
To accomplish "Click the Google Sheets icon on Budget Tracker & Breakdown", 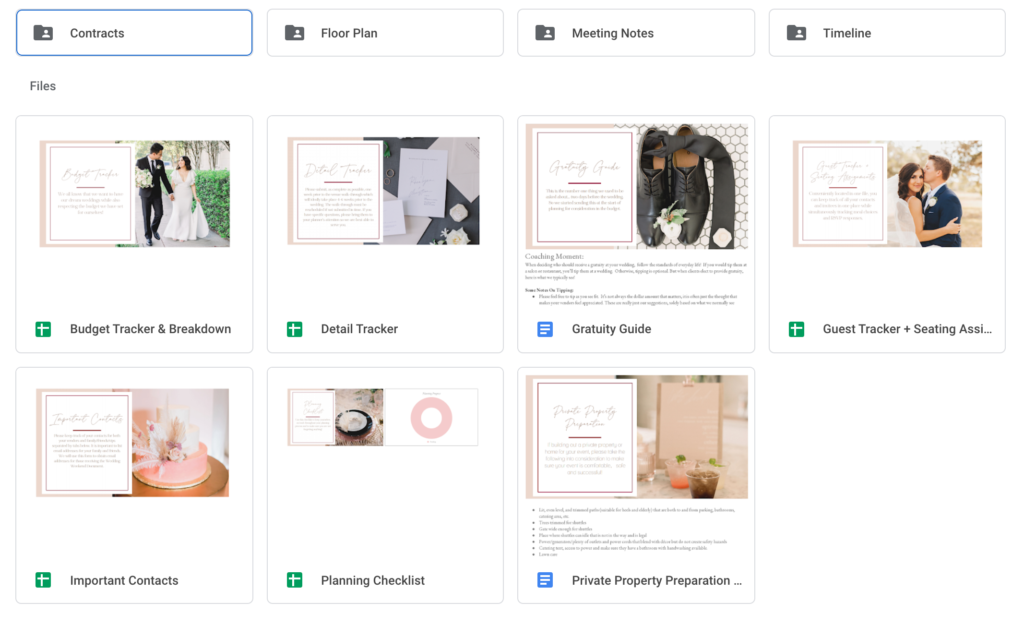I will 42,328.
